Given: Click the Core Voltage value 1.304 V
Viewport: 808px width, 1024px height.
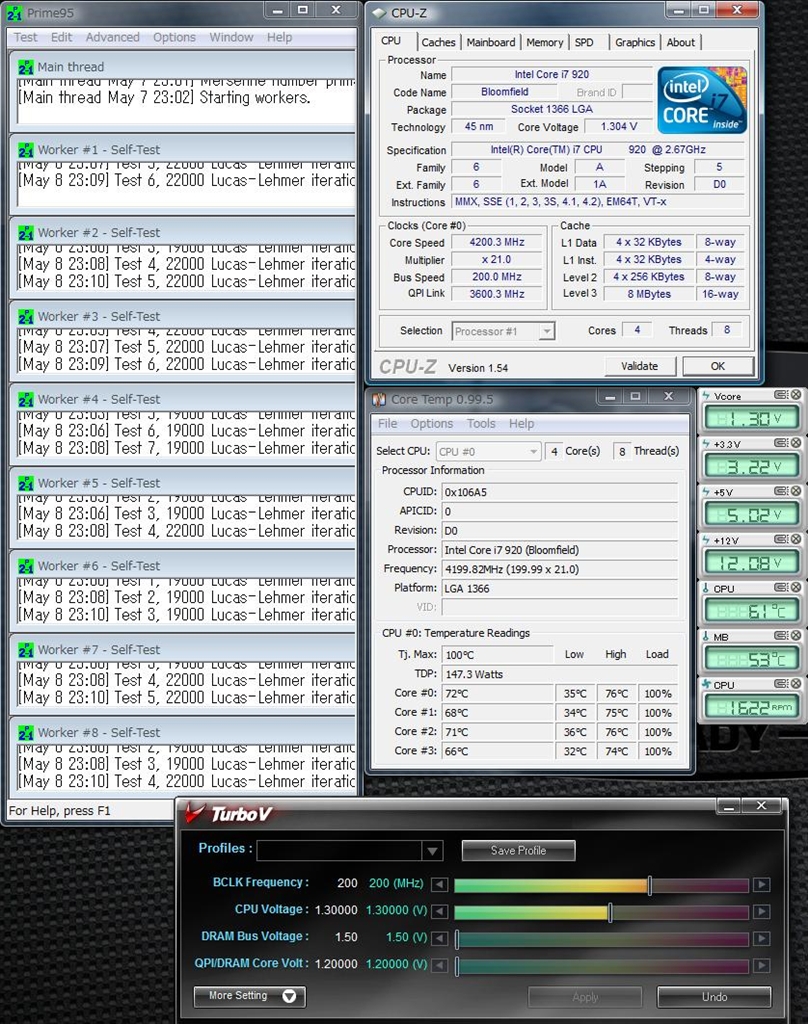Looking at the screenshot, I should 619,127.
